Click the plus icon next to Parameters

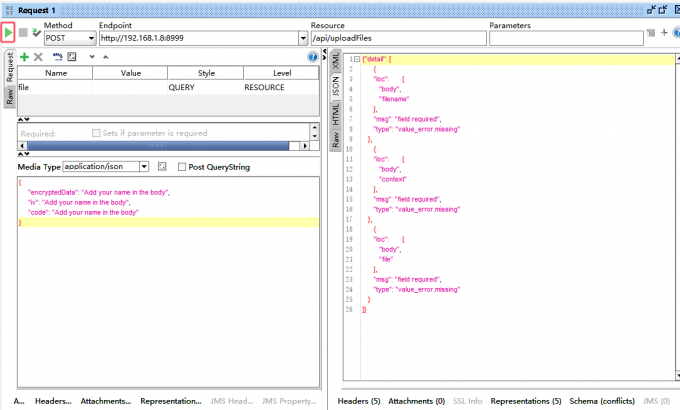(664, 33)
